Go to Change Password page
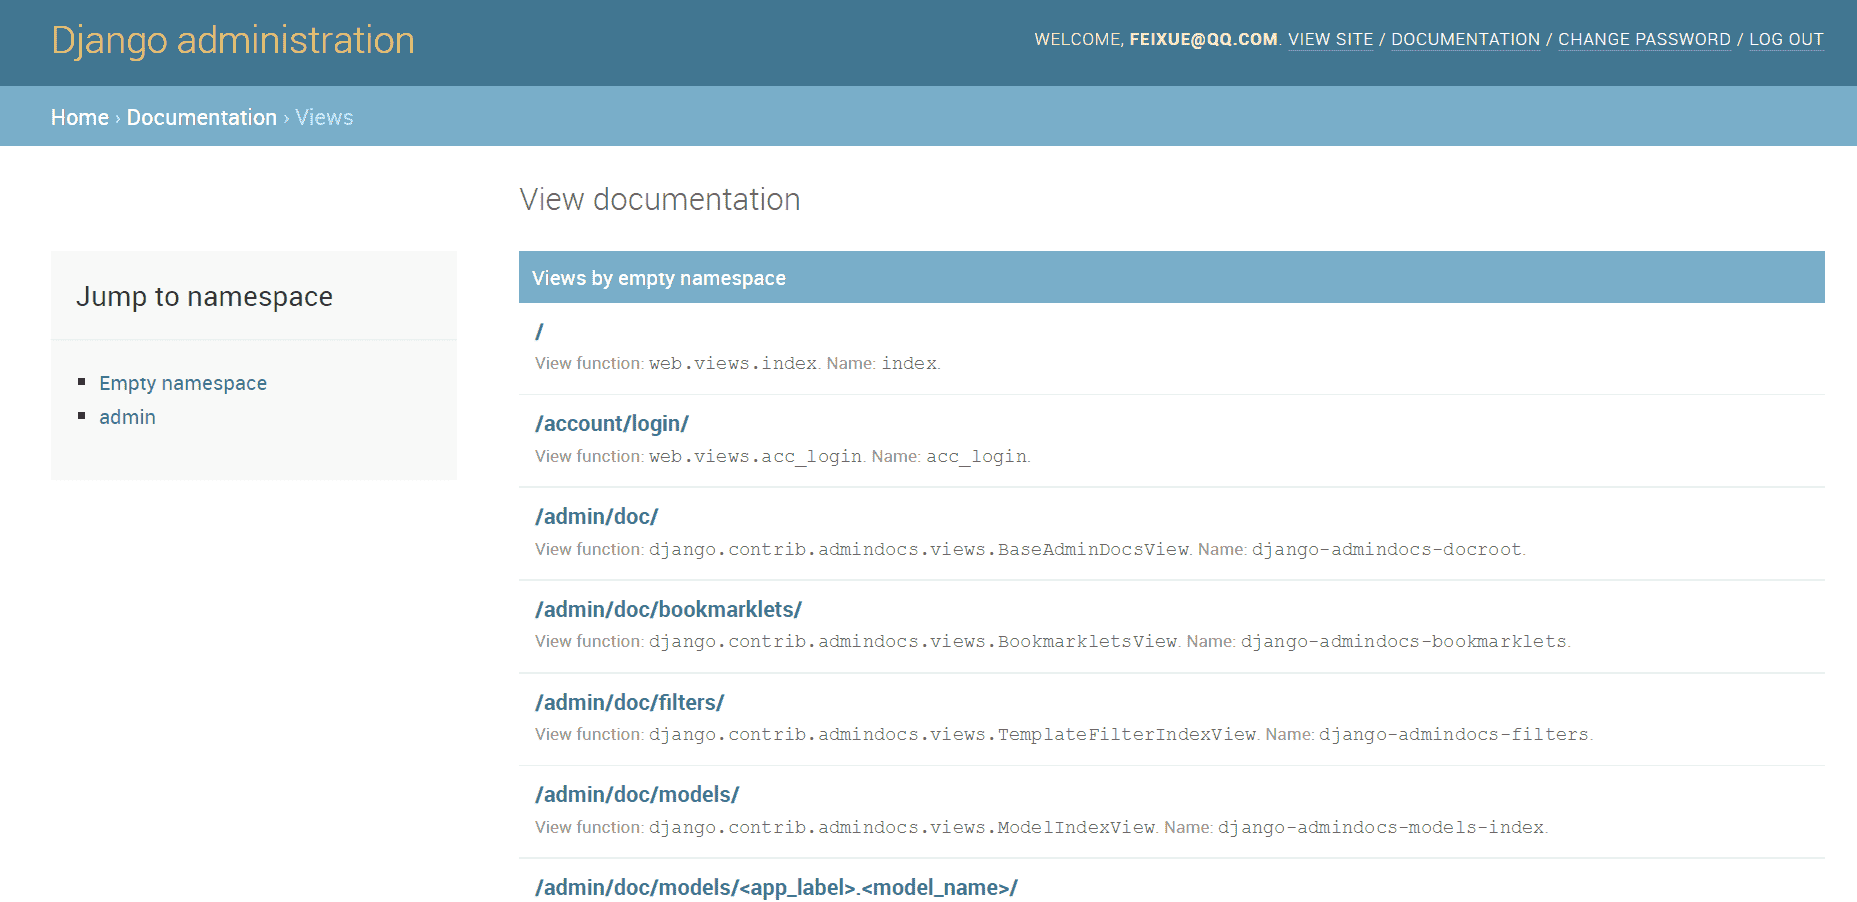This screenshot has width=1857, height=902. coord(1644,39)
